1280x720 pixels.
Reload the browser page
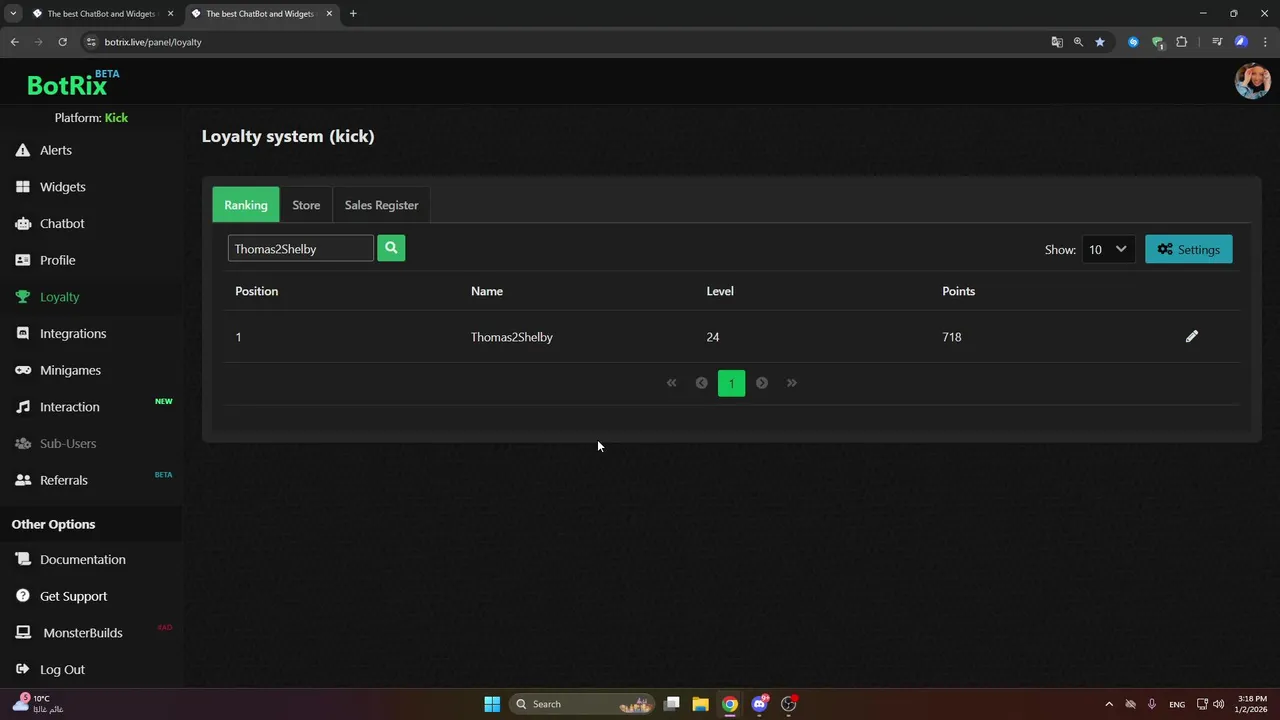pyautogui.click(x=62, y=42)
